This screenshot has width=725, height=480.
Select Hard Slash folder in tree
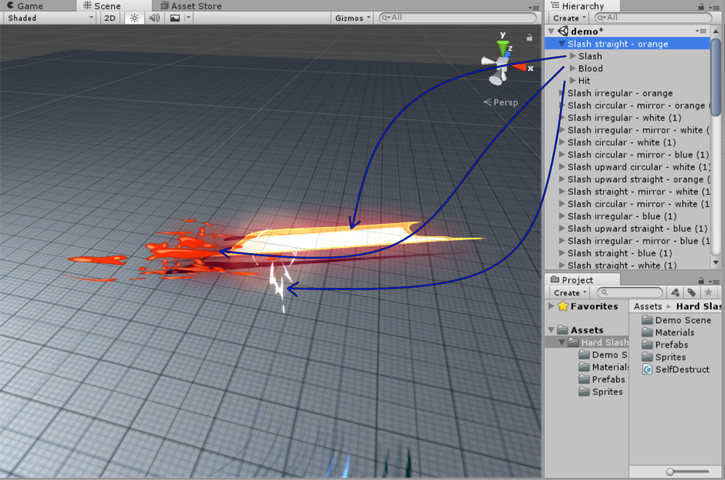(599, 342)
